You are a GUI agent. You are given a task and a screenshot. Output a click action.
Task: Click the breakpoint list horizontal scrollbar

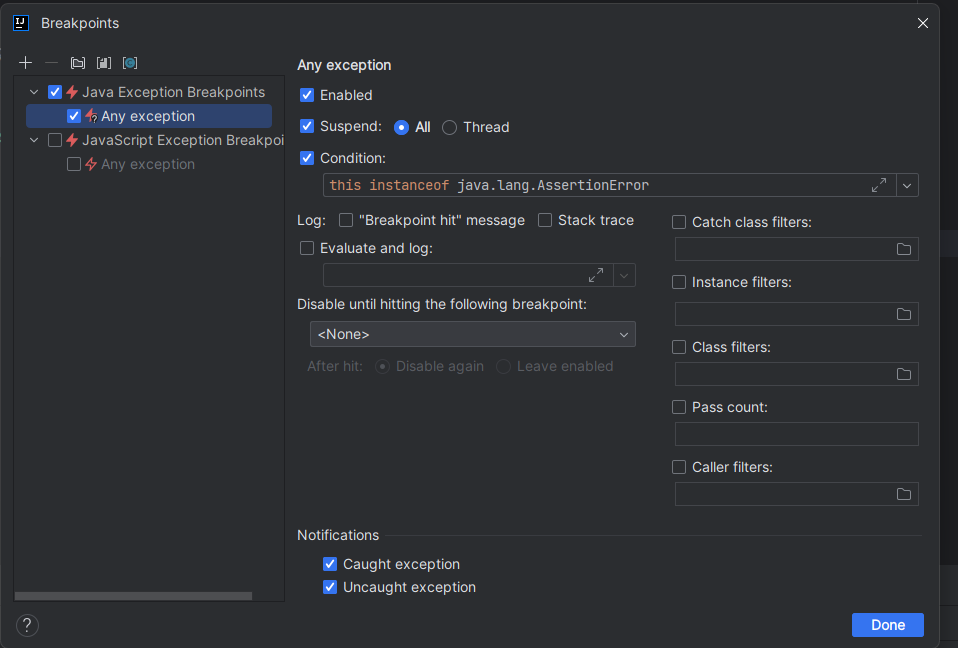point(133,596)
